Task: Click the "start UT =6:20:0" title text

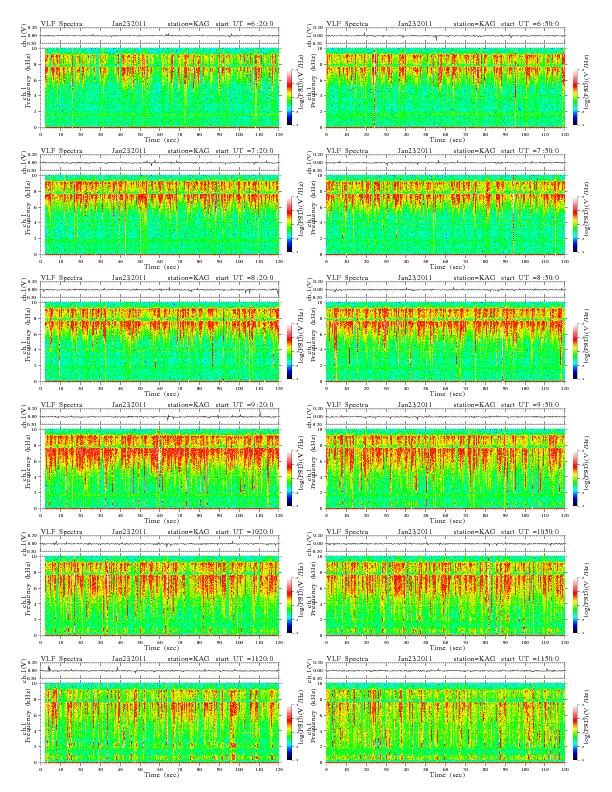Action: tap(244, 24)
